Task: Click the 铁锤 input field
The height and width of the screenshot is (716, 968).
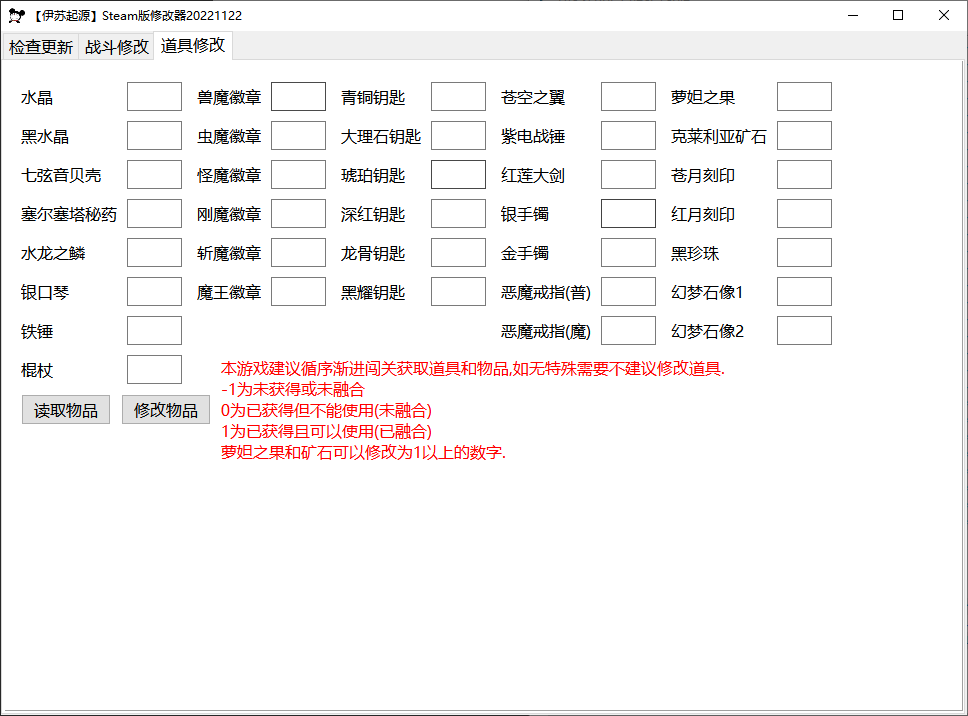Action: pos(154,330)
